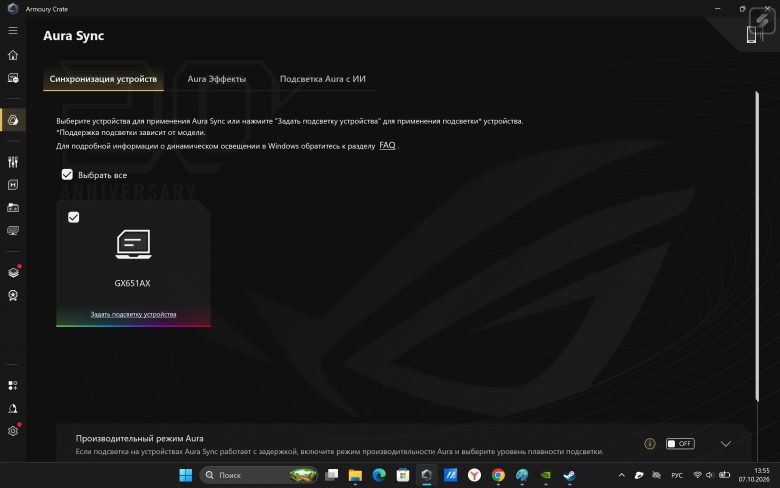Open MyASUS blue taskbar icon
This screenshot has width=780, height=488.
[450, 475]
